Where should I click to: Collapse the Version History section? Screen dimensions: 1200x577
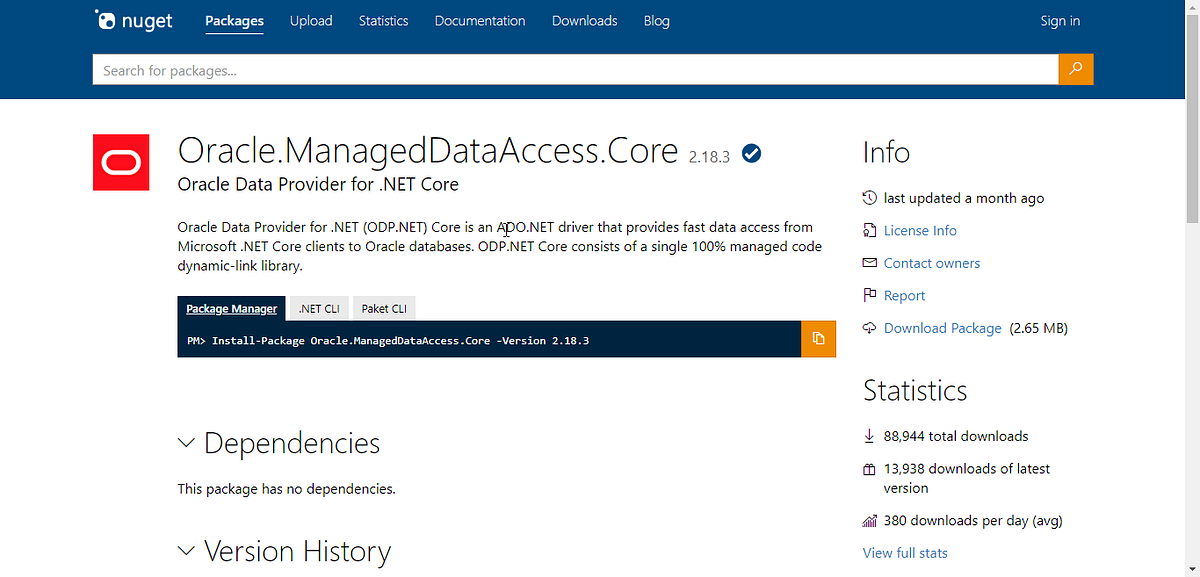[186, 550]
